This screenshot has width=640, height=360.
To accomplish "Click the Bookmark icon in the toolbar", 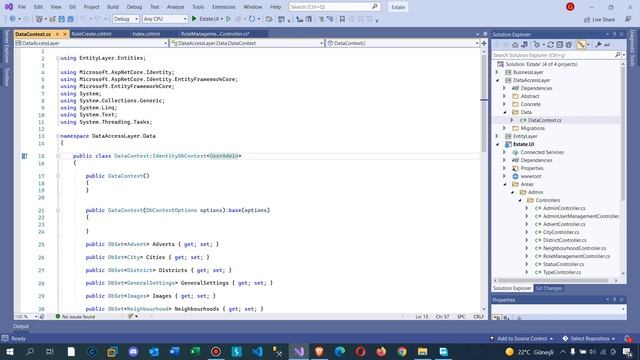I will [x=342, y=19].
